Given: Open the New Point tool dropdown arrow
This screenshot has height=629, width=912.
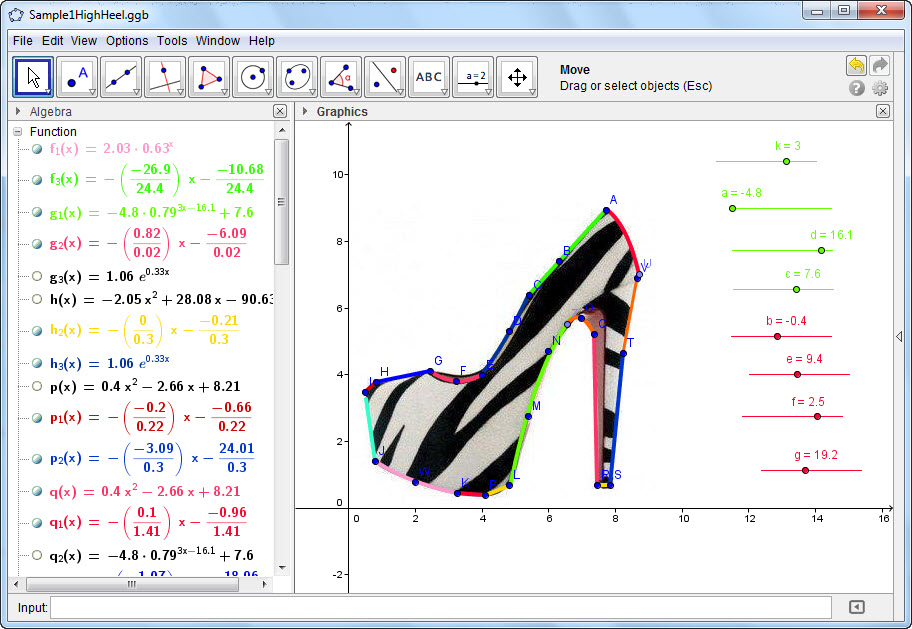Looking at the screenshot, I should point(92,92).
